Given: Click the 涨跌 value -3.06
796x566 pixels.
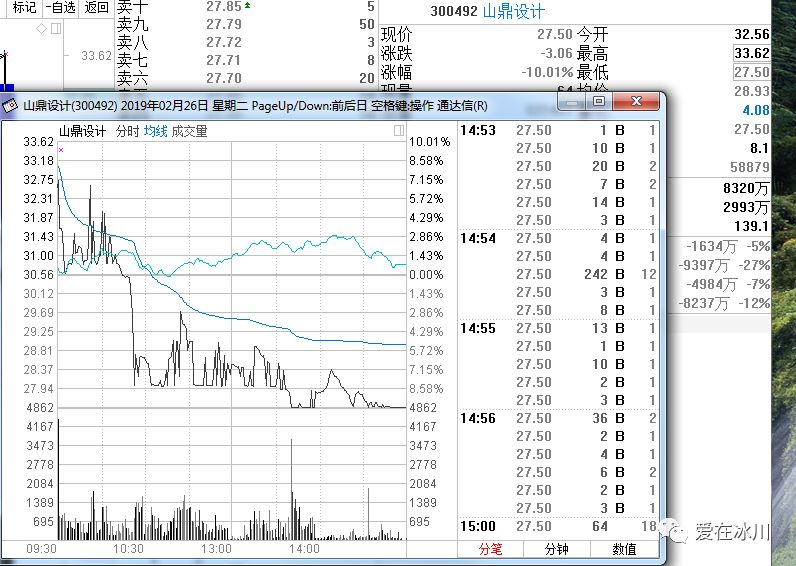Looking at the screenshot, I should 556,53.
